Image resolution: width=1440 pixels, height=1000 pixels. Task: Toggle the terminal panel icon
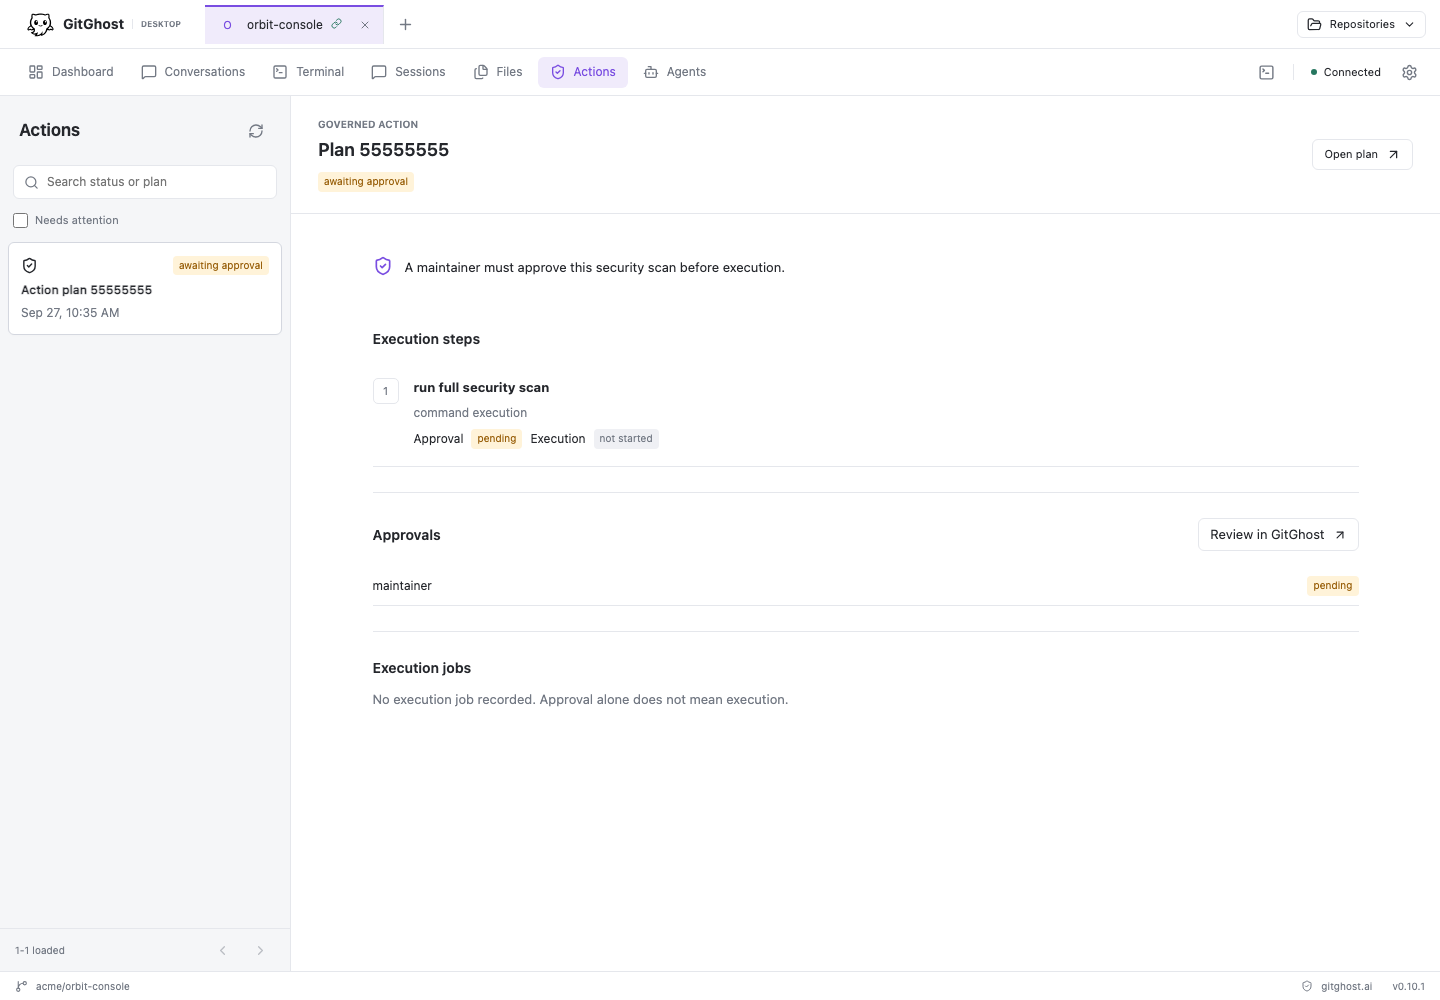(1266, 72)
